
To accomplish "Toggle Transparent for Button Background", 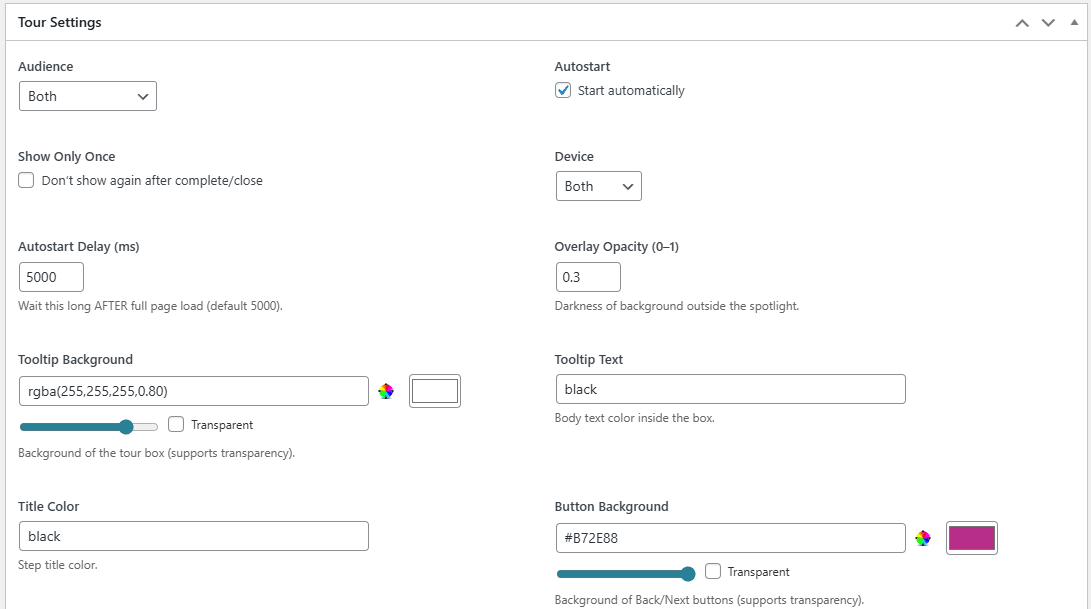I will coord(713,571).
